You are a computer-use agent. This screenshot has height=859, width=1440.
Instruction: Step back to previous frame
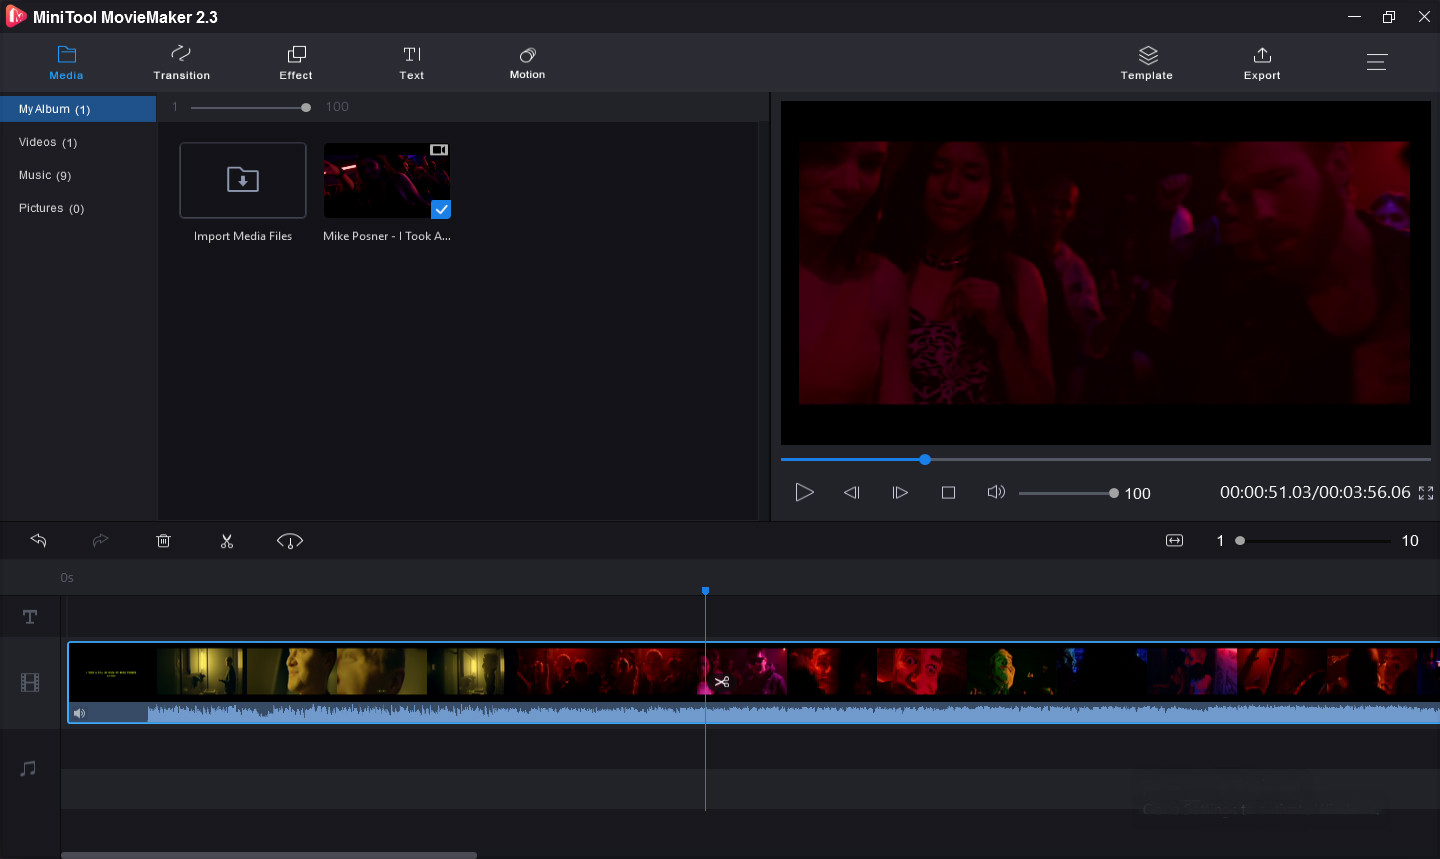(x=852, y=492)
